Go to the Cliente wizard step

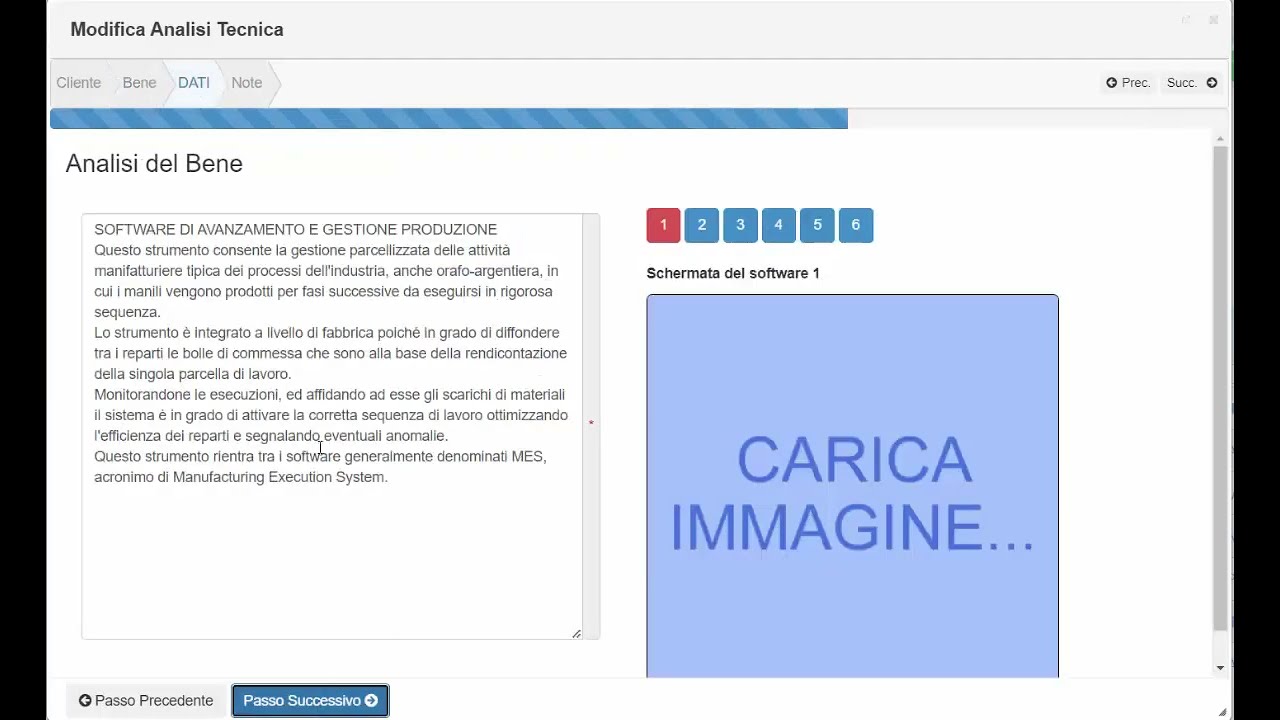78,83
